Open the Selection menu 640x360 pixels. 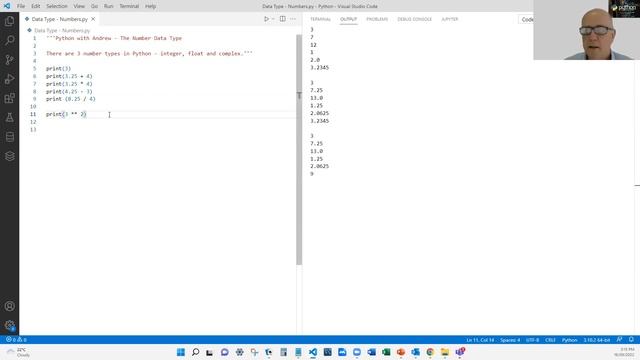(56, 6)
